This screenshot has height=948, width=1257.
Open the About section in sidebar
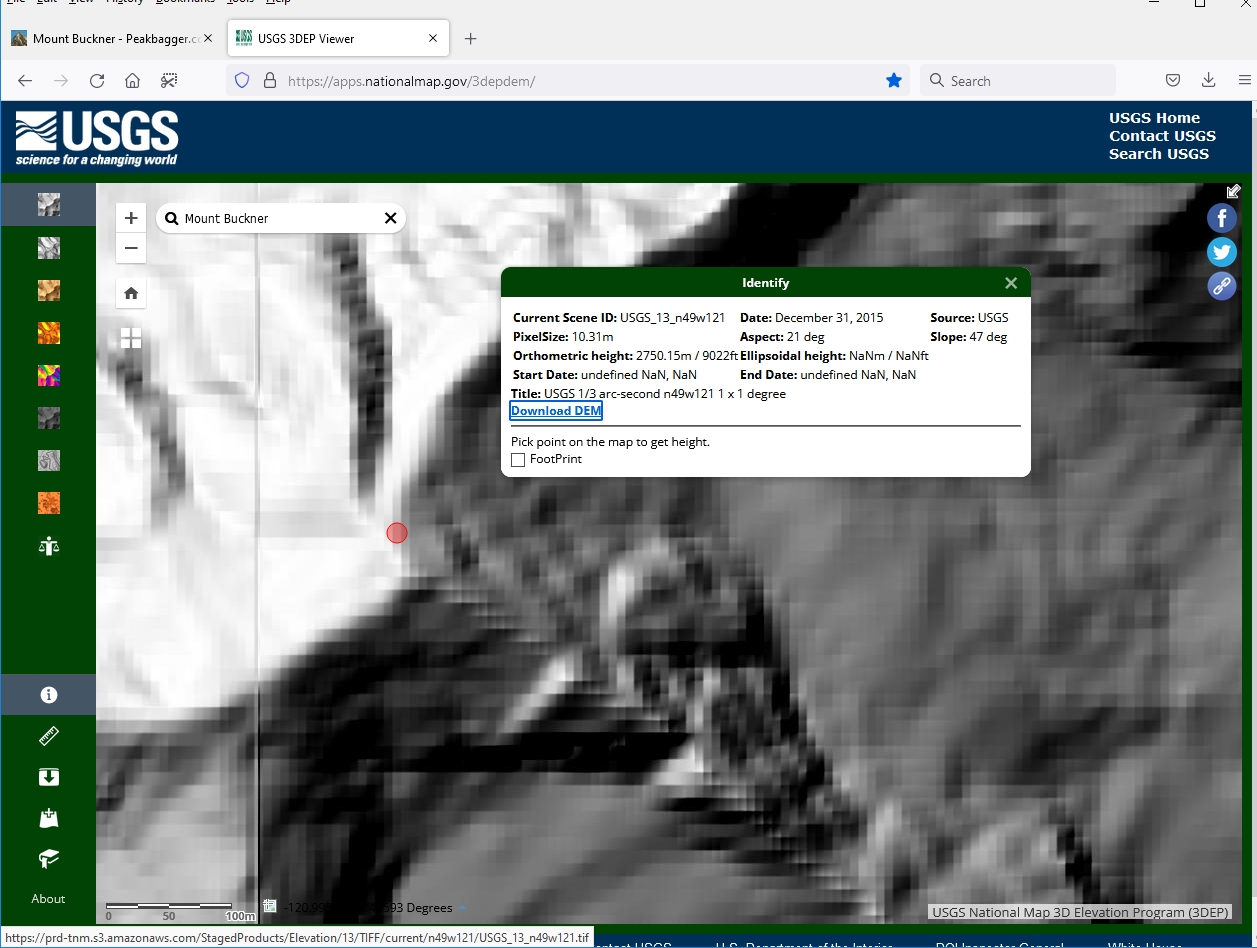(48, 899)
